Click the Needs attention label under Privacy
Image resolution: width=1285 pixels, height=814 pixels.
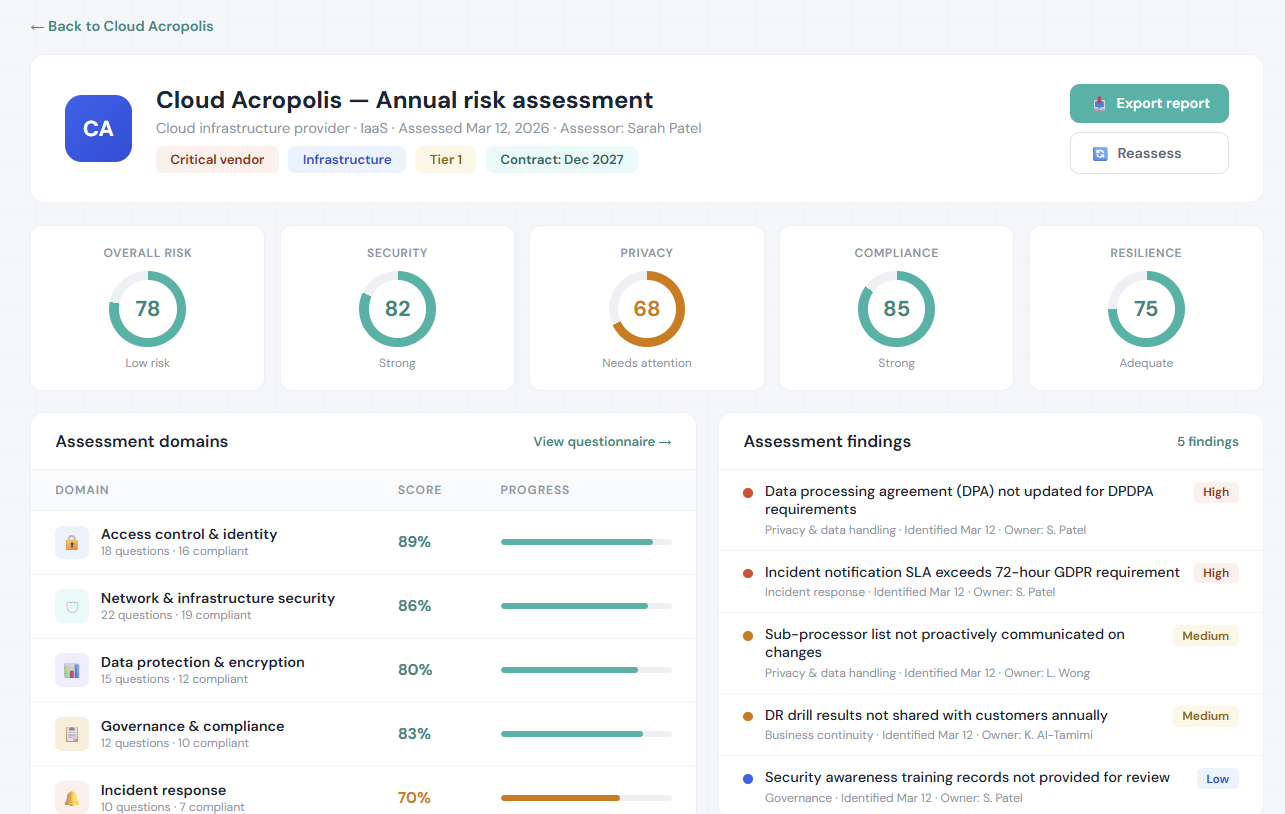647,363
